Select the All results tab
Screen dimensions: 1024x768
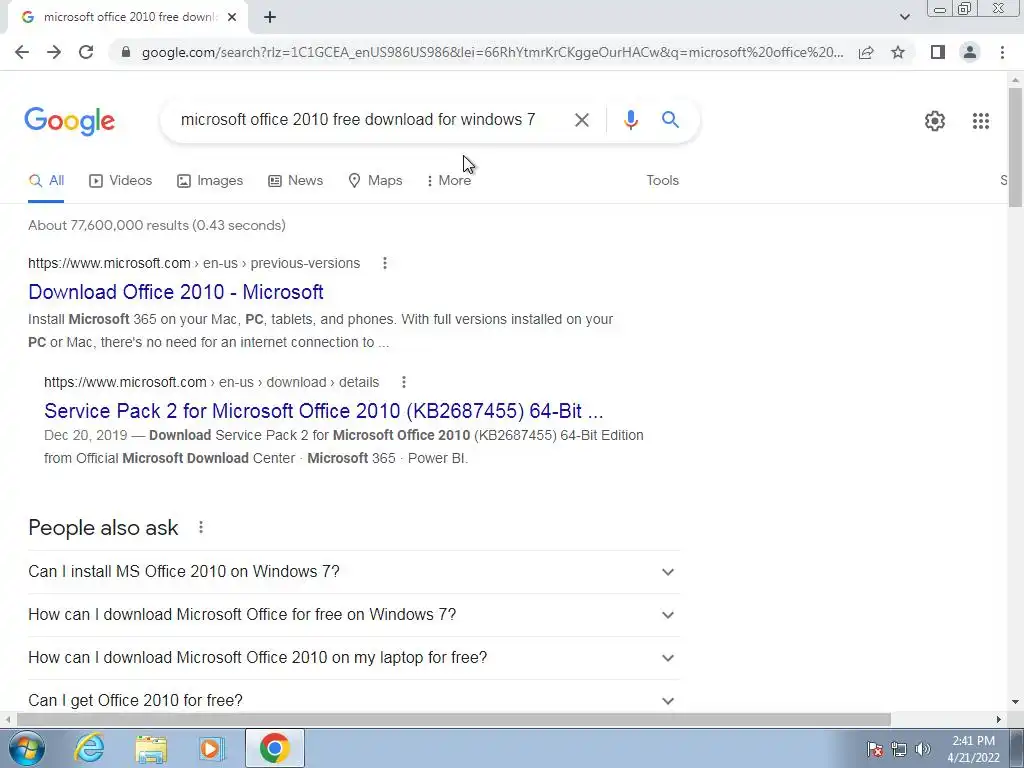[x=46, y=180]
